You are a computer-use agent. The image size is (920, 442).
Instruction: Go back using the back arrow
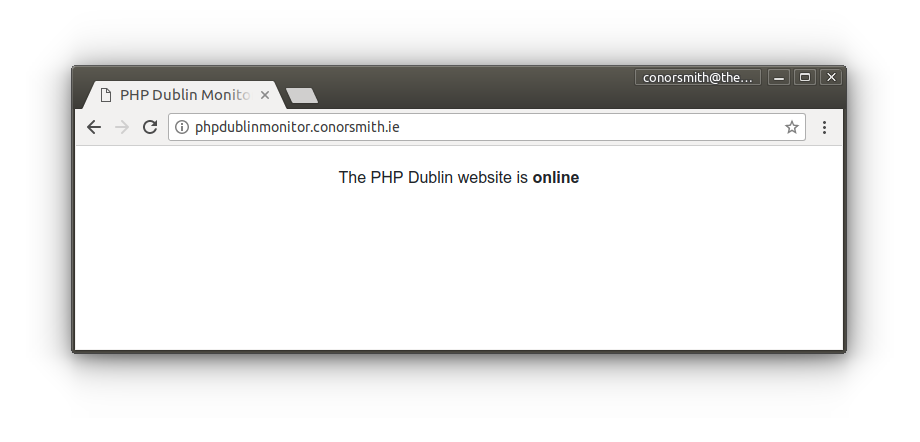click(94, 127)
